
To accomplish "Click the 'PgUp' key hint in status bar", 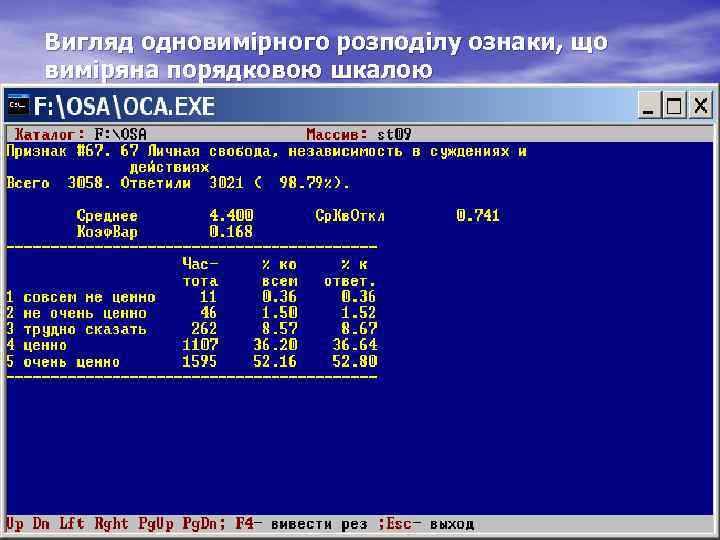I will click(156, 523).
